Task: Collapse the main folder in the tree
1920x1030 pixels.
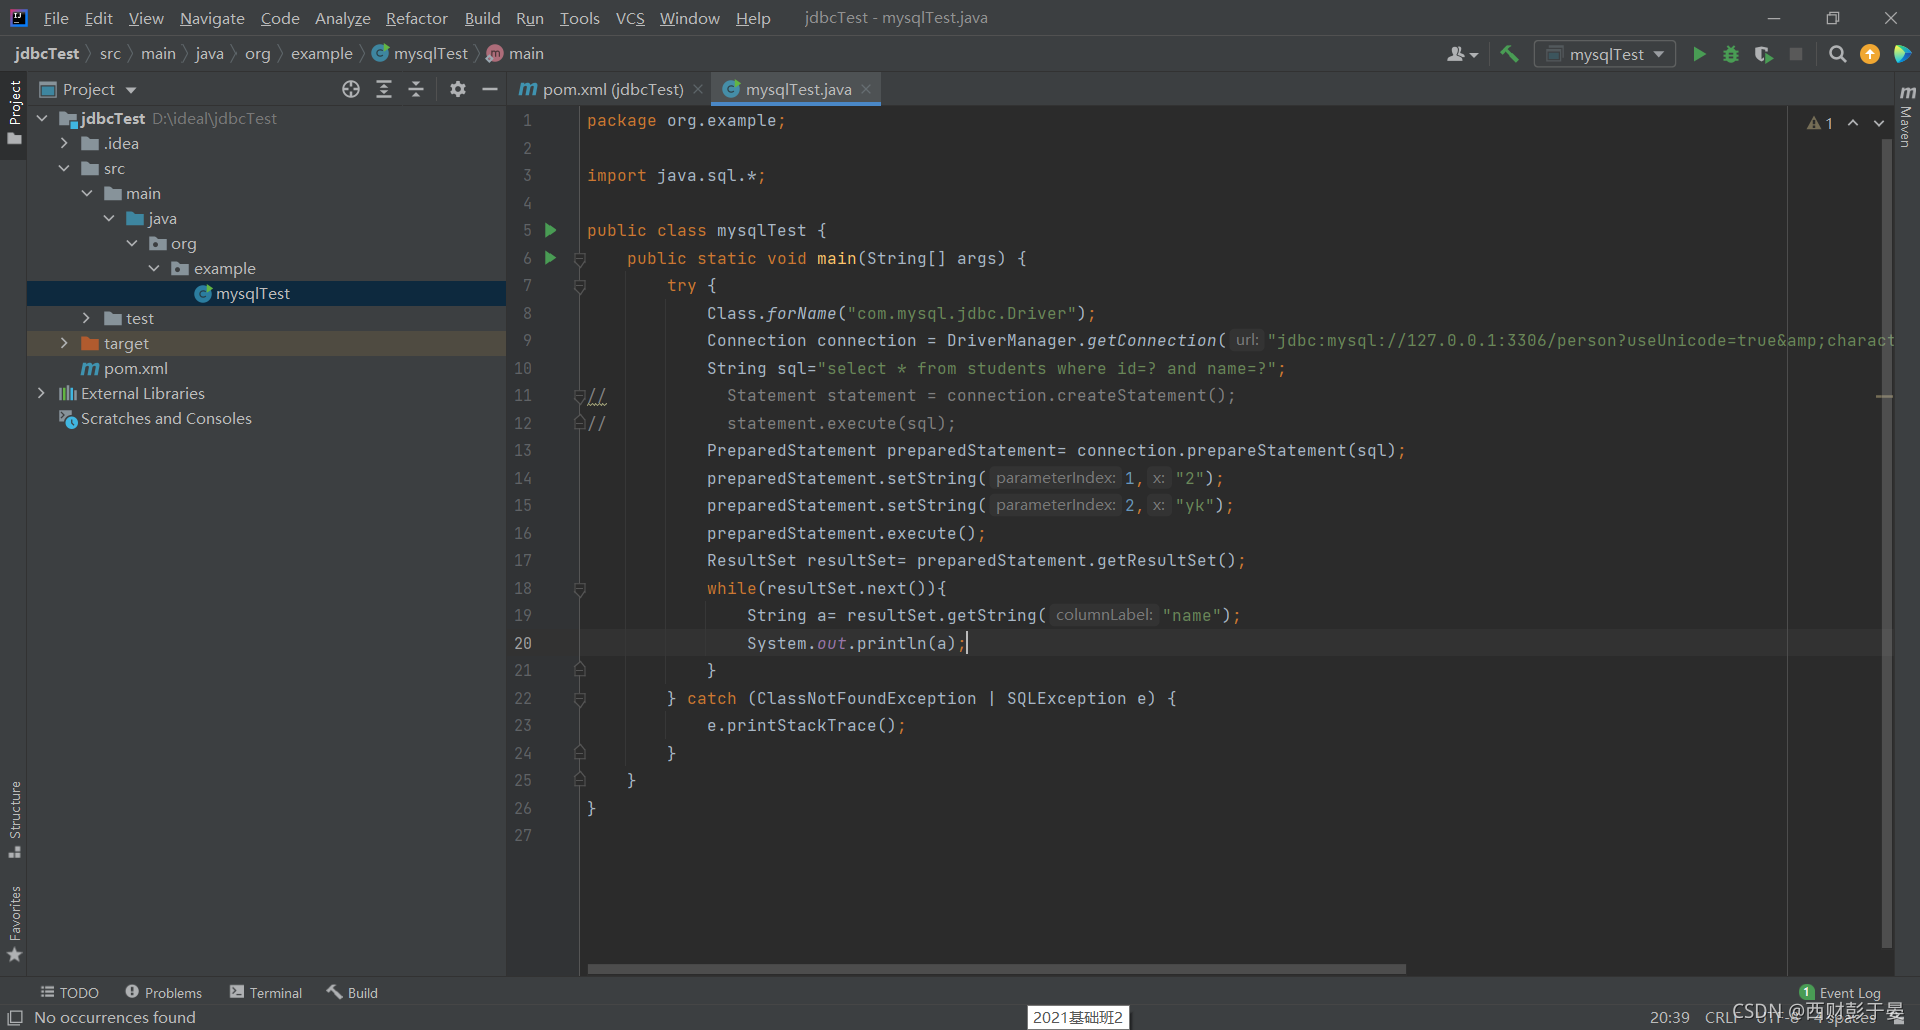Action: (87, 193)
